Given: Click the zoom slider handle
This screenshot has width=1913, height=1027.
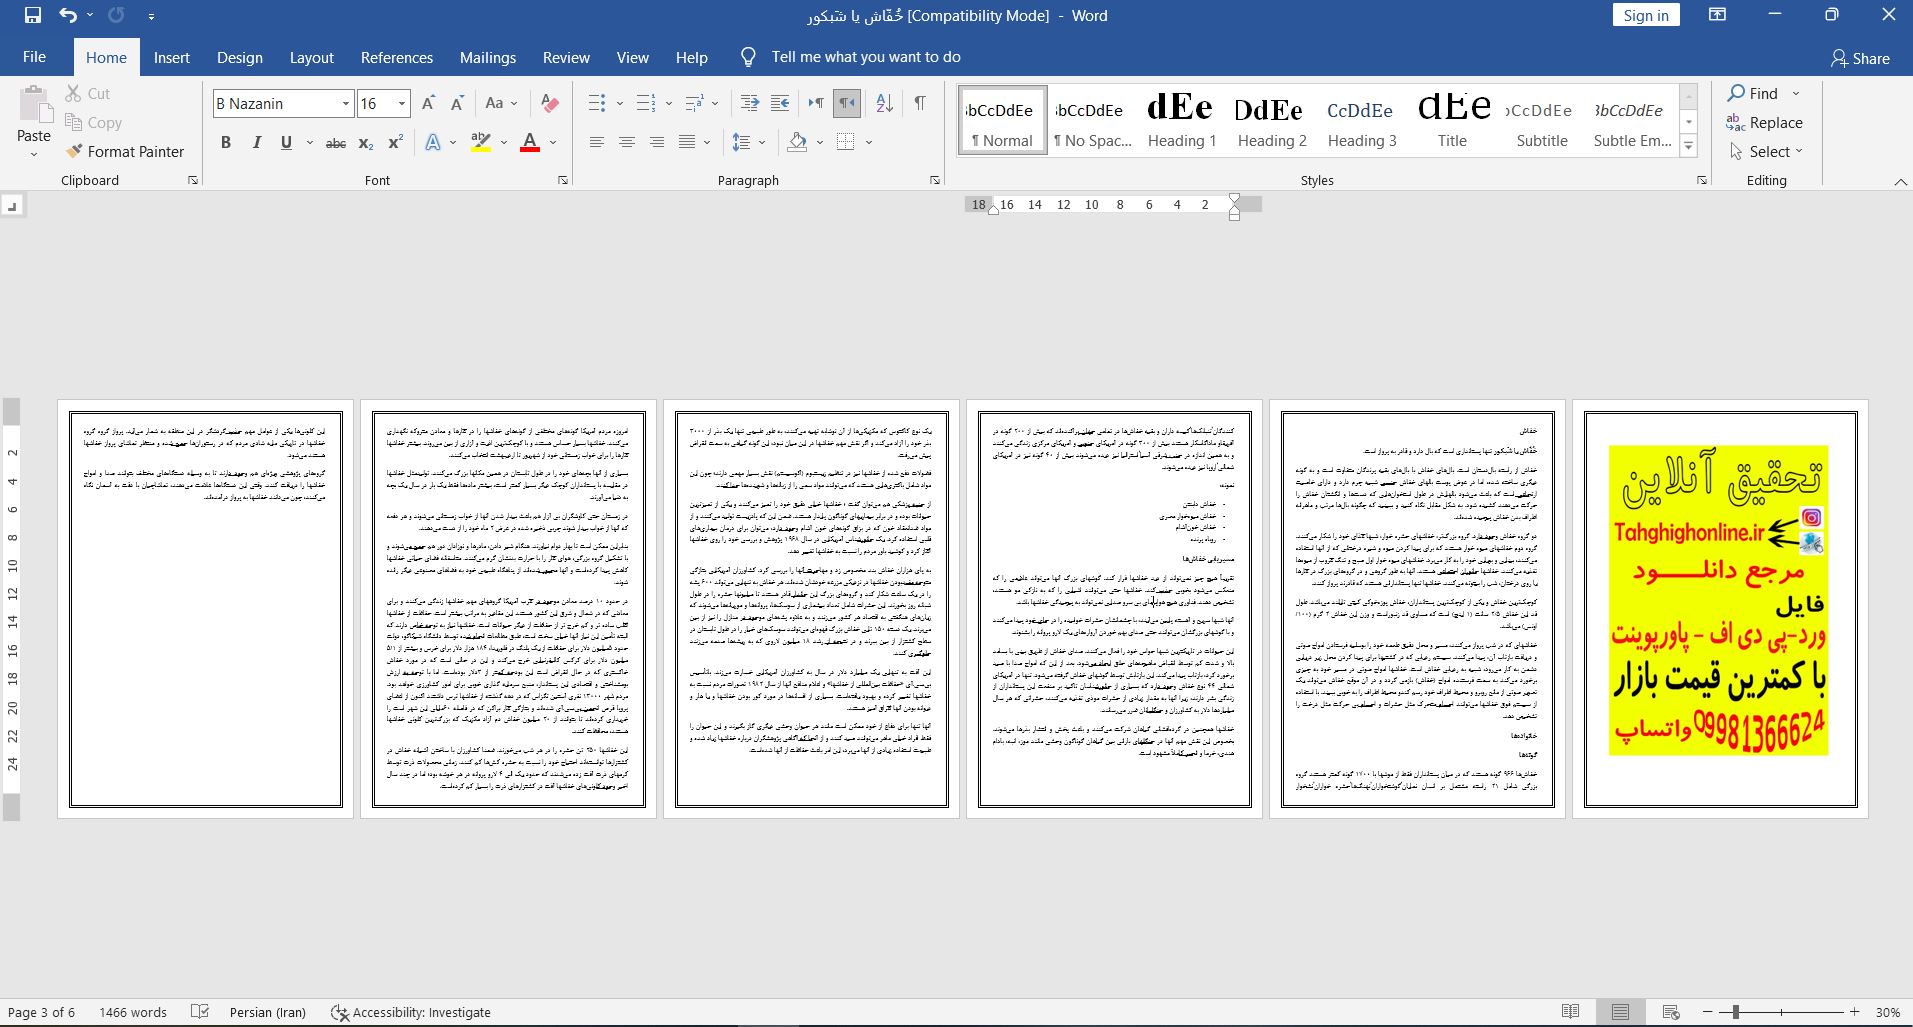Looking at the screenshot, I should [1736, 1012].
